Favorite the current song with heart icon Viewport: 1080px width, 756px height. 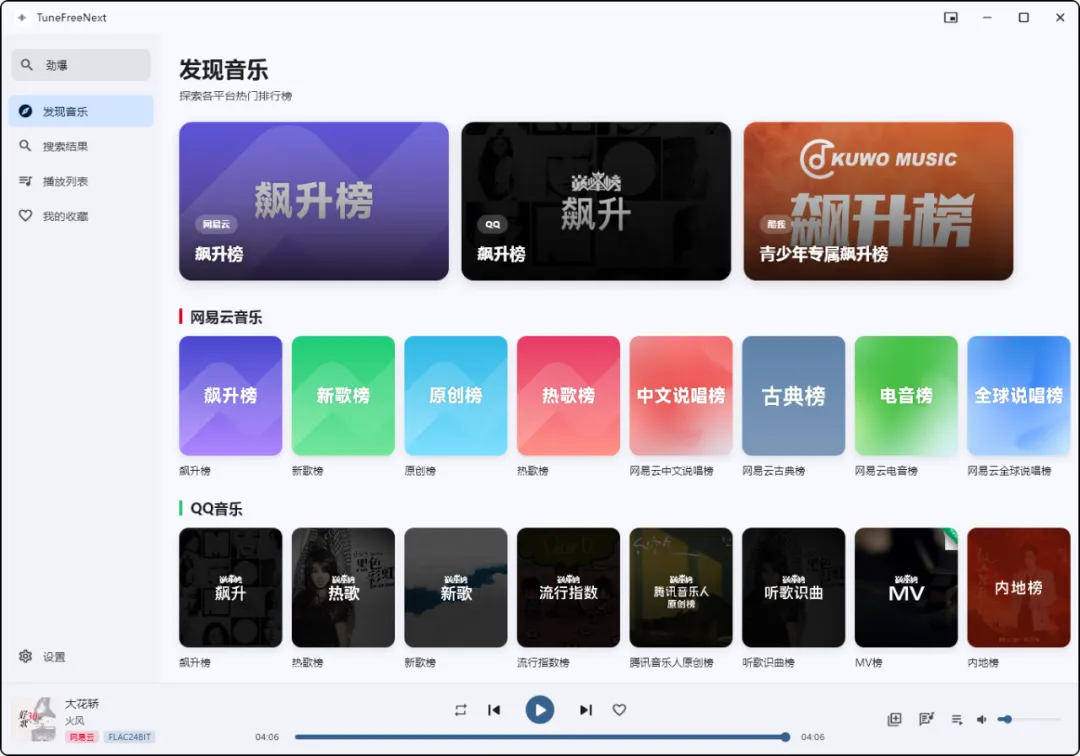[x=619, y=710]
